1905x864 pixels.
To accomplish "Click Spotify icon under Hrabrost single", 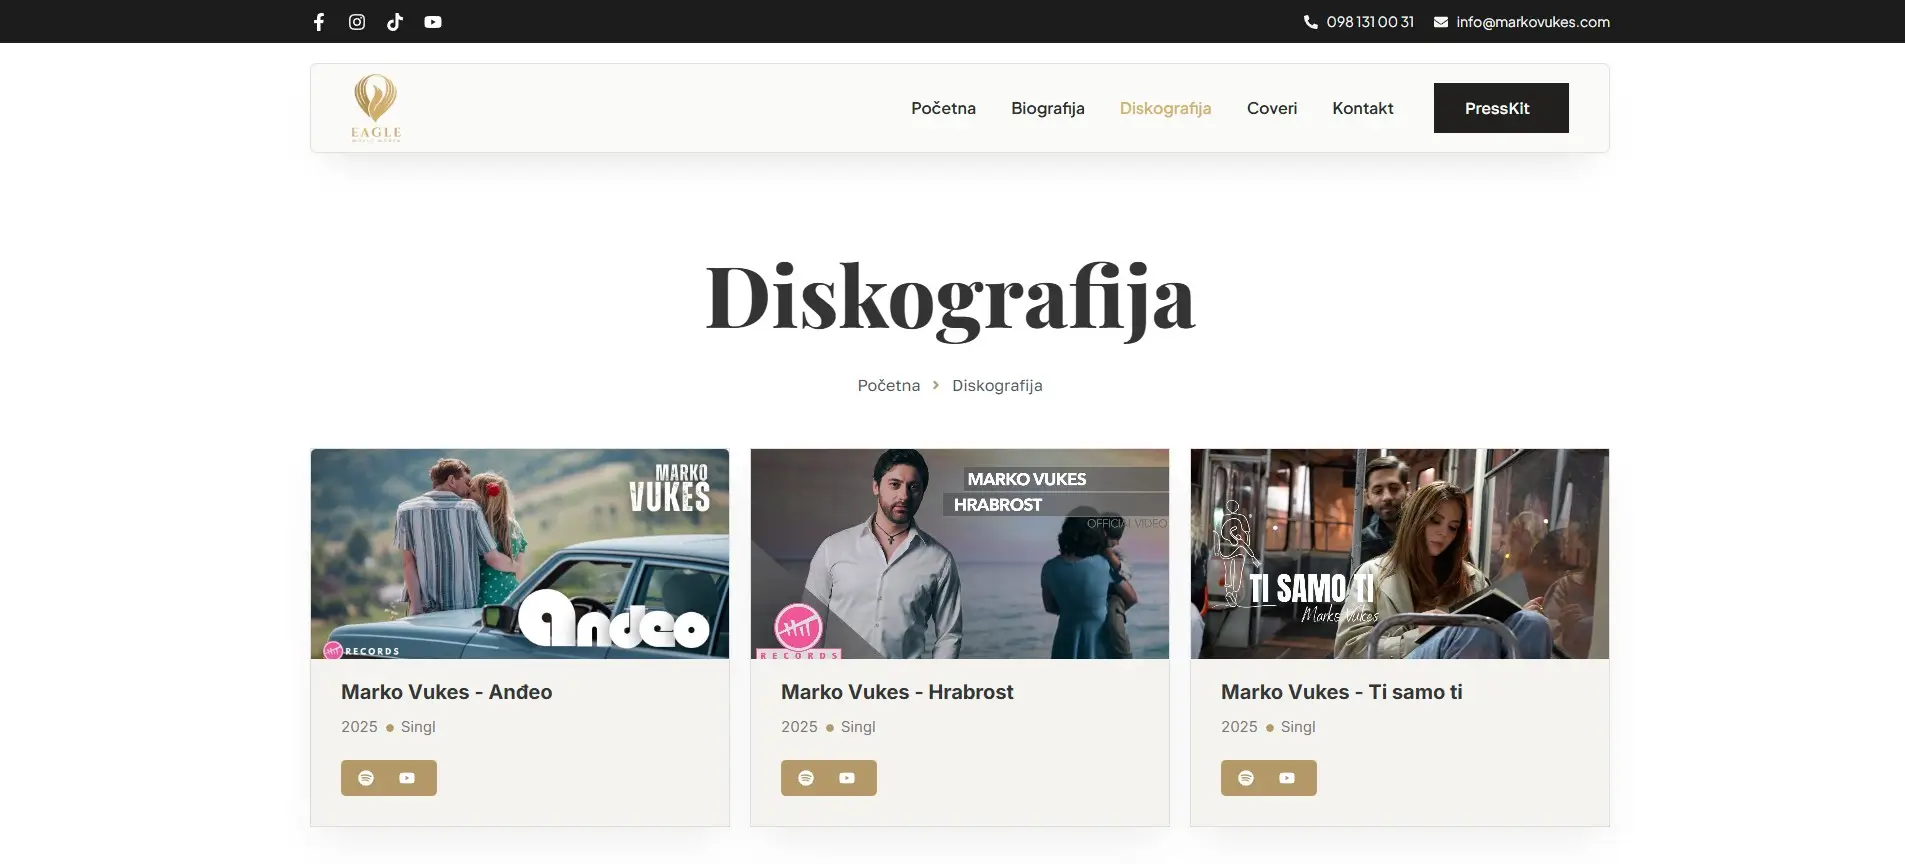I will [806, 778].
